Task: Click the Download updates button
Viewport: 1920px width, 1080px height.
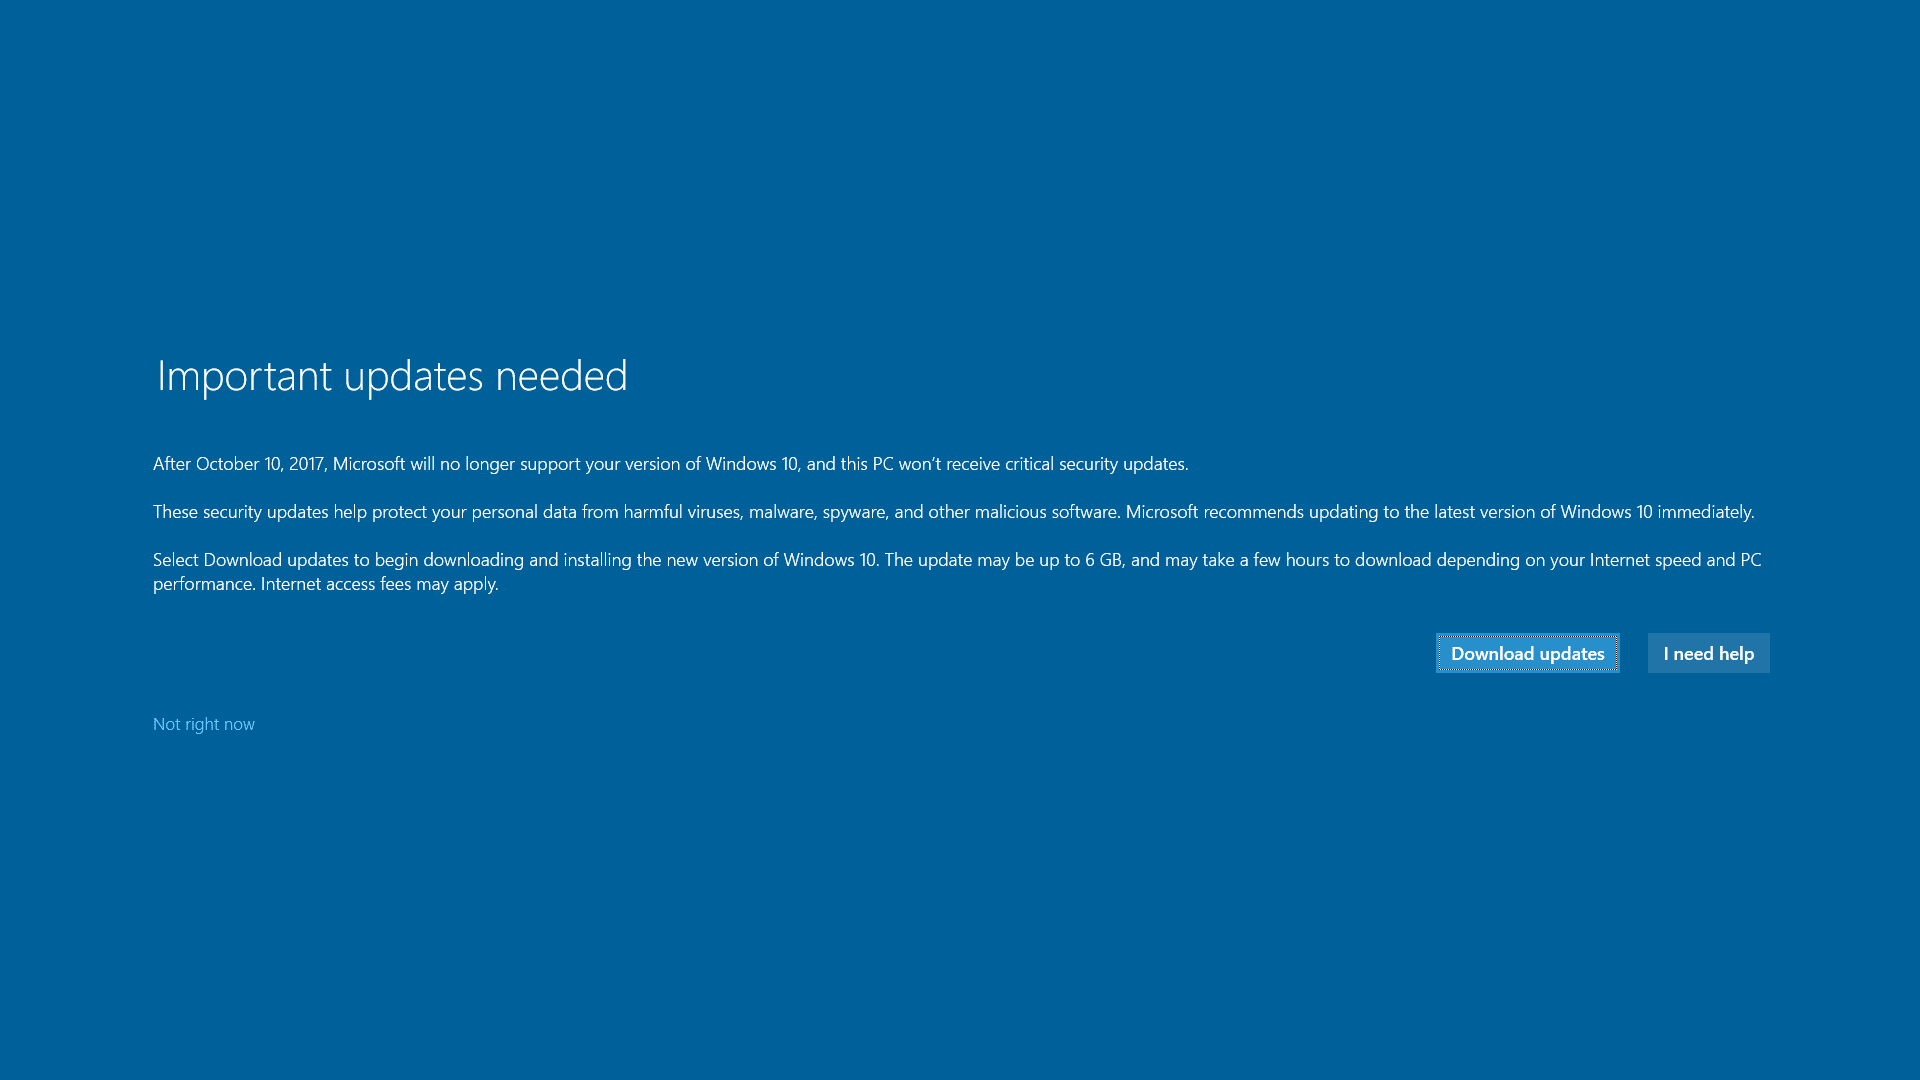Action: pyautogui.click(x=1527, y=653)
